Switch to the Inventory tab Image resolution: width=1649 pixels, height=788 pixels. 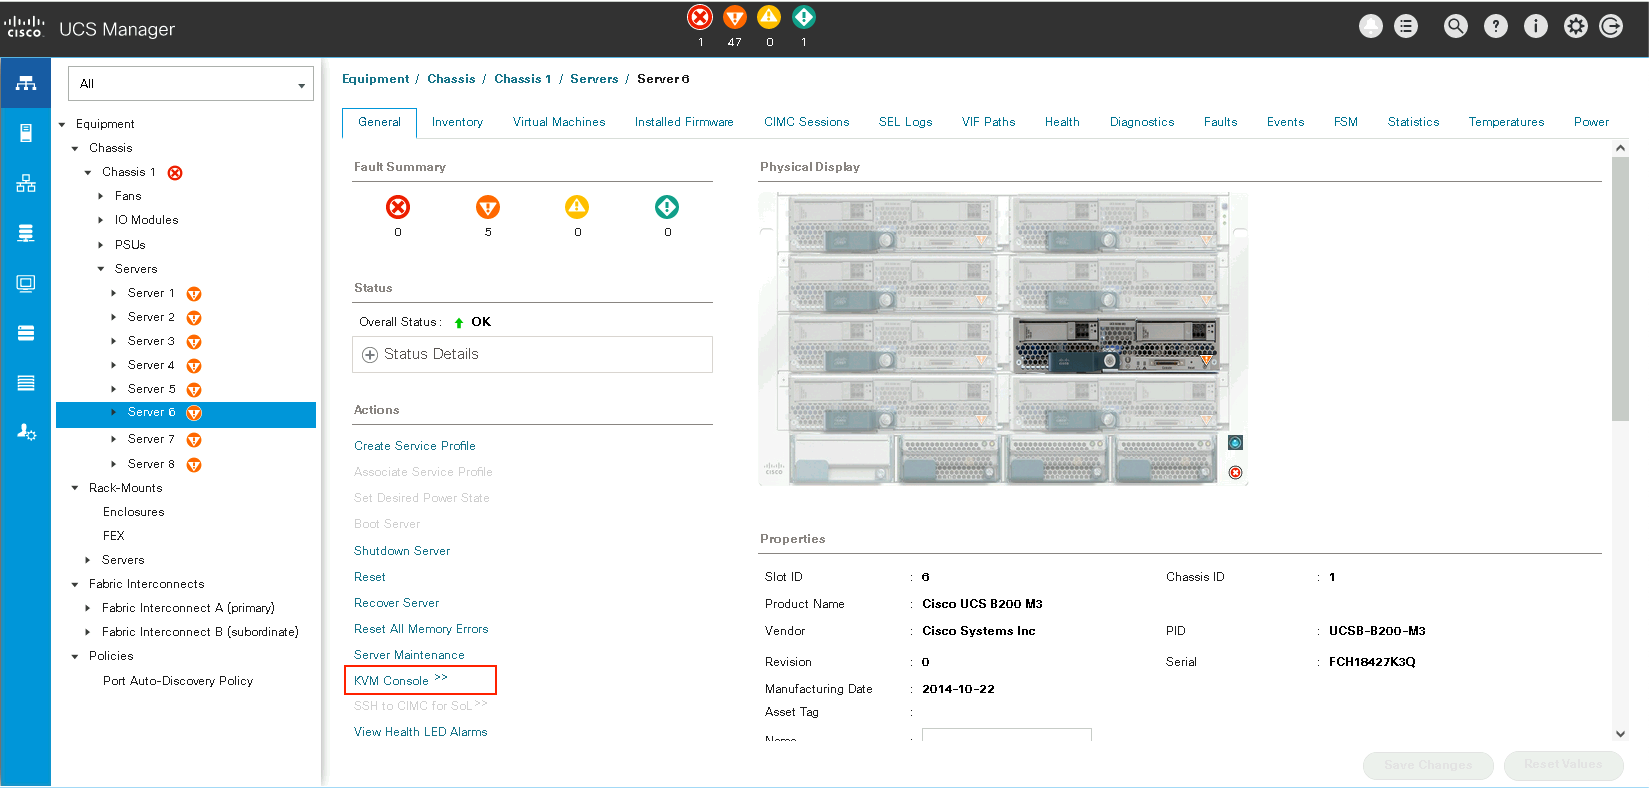pos(457,122)
